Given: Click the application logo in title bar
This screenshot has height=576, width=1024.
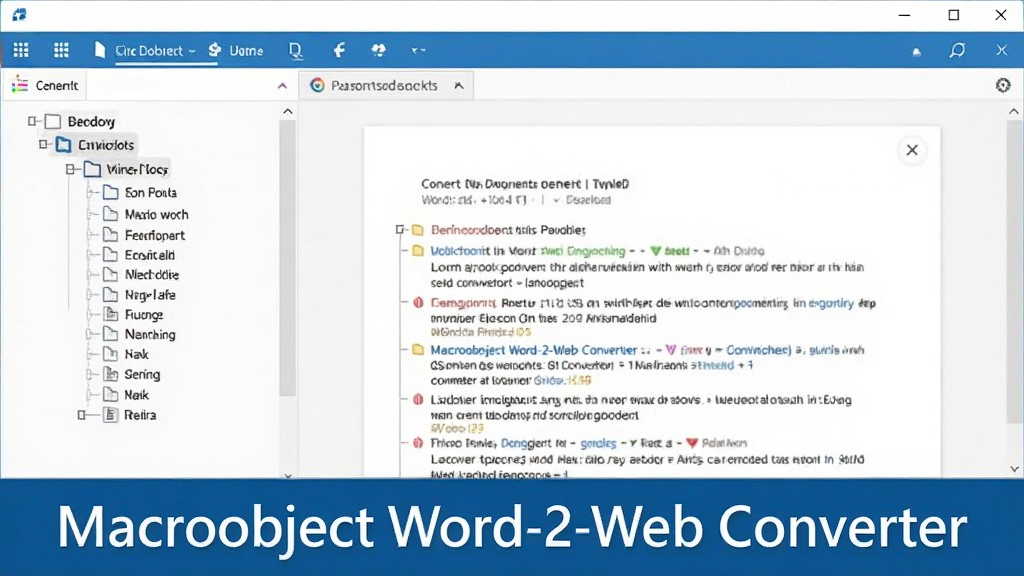Looking at the screenshot, I should (x=20, y=14).
